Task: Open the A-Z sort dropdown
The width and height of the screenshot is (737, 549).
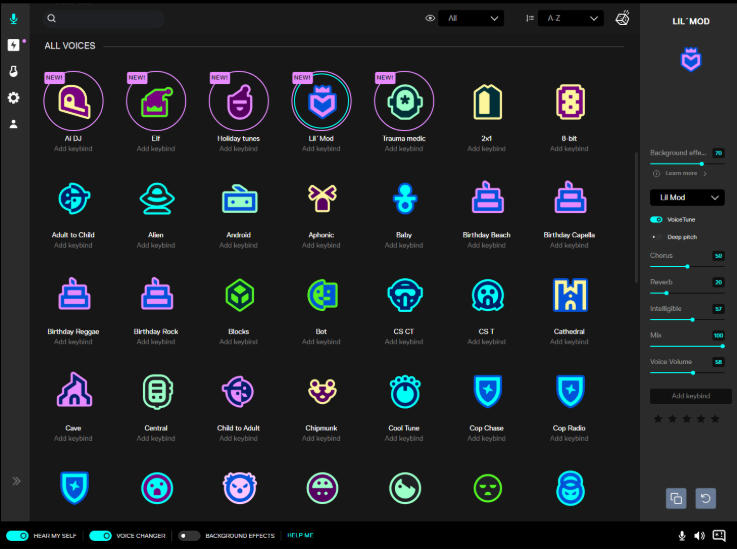Action: click(x=571, y=18)
